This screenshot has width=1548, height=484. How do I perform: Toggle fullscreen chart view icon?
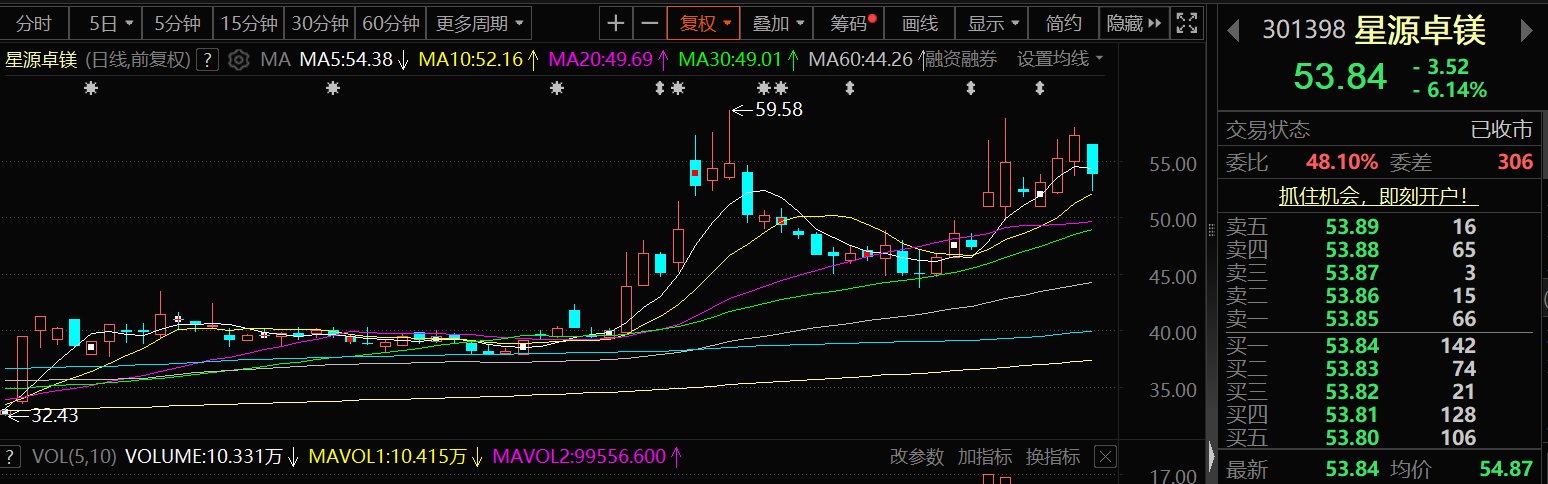pyautogui.click(x=1186, y=23)
